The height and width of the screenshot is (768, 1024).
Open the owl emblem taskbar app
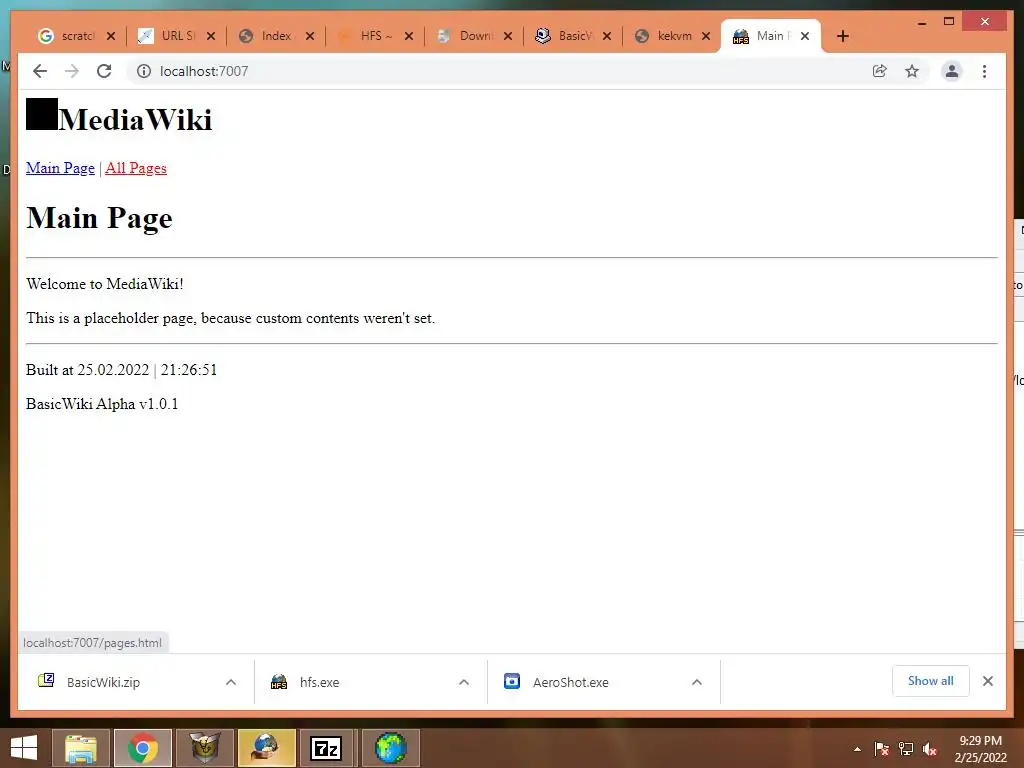tap(205, 748)
